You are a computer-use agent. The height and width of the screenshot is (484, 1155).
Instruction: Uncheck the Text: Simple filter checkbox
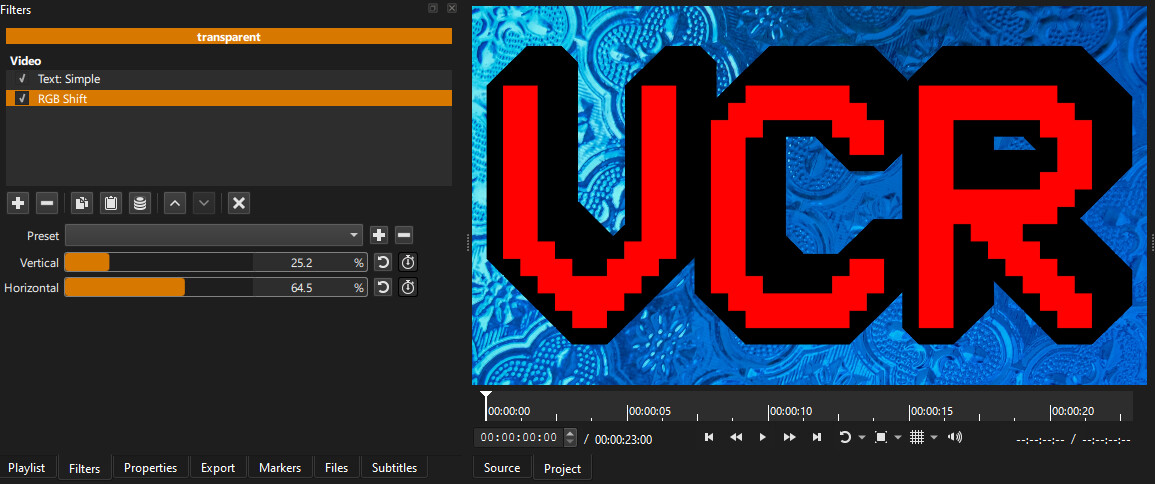(x=22, y=79)
